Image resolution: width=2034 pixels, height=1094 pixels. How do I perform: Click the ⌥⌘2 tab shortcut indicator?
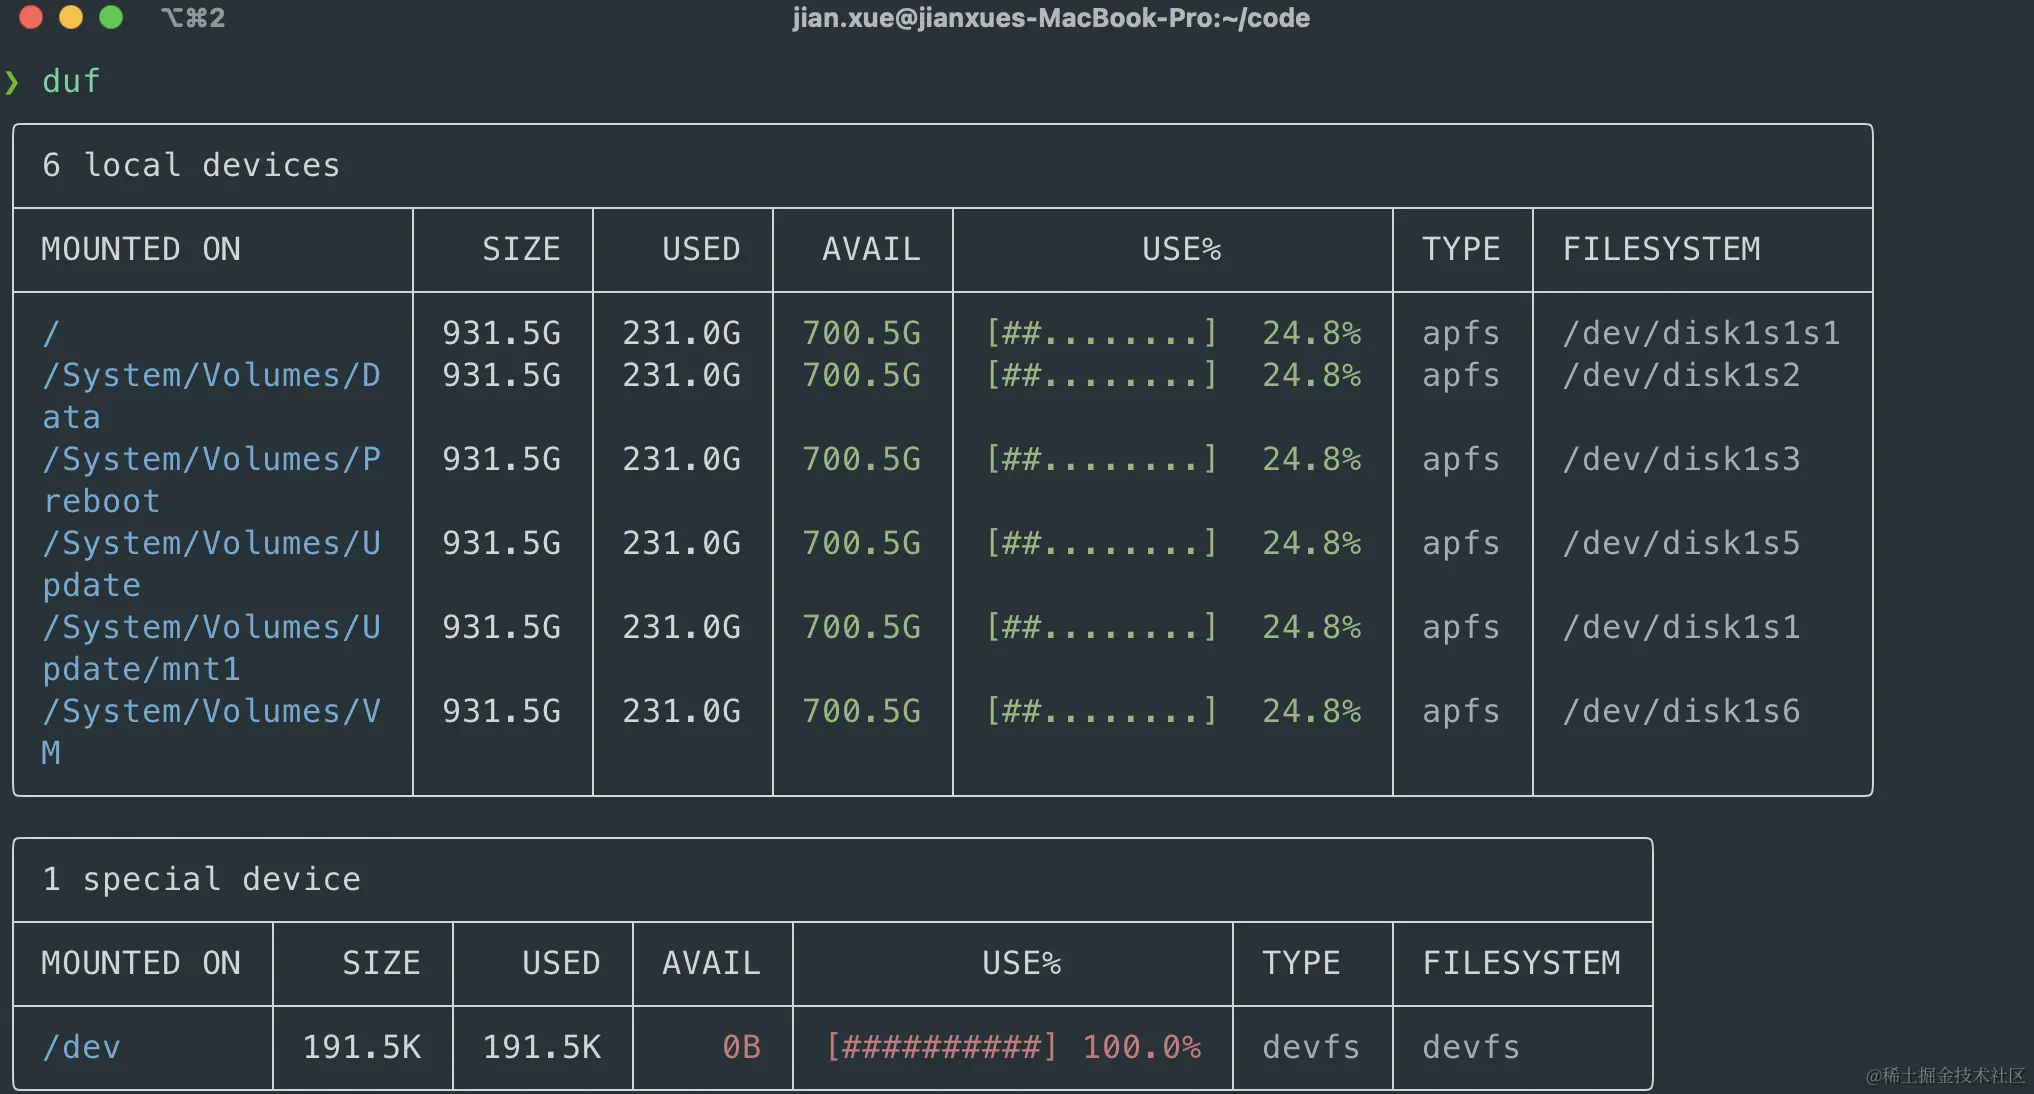(193, 18)
